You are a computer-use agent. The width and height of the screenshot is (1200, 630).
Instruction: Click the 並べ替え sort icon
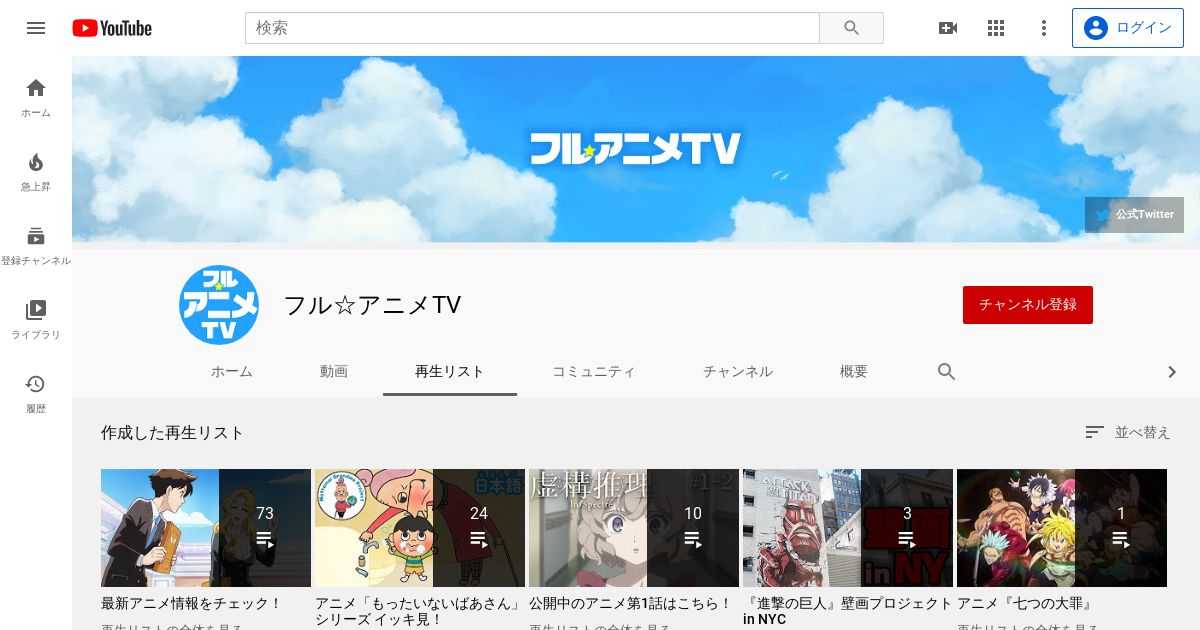point(1095,432)
